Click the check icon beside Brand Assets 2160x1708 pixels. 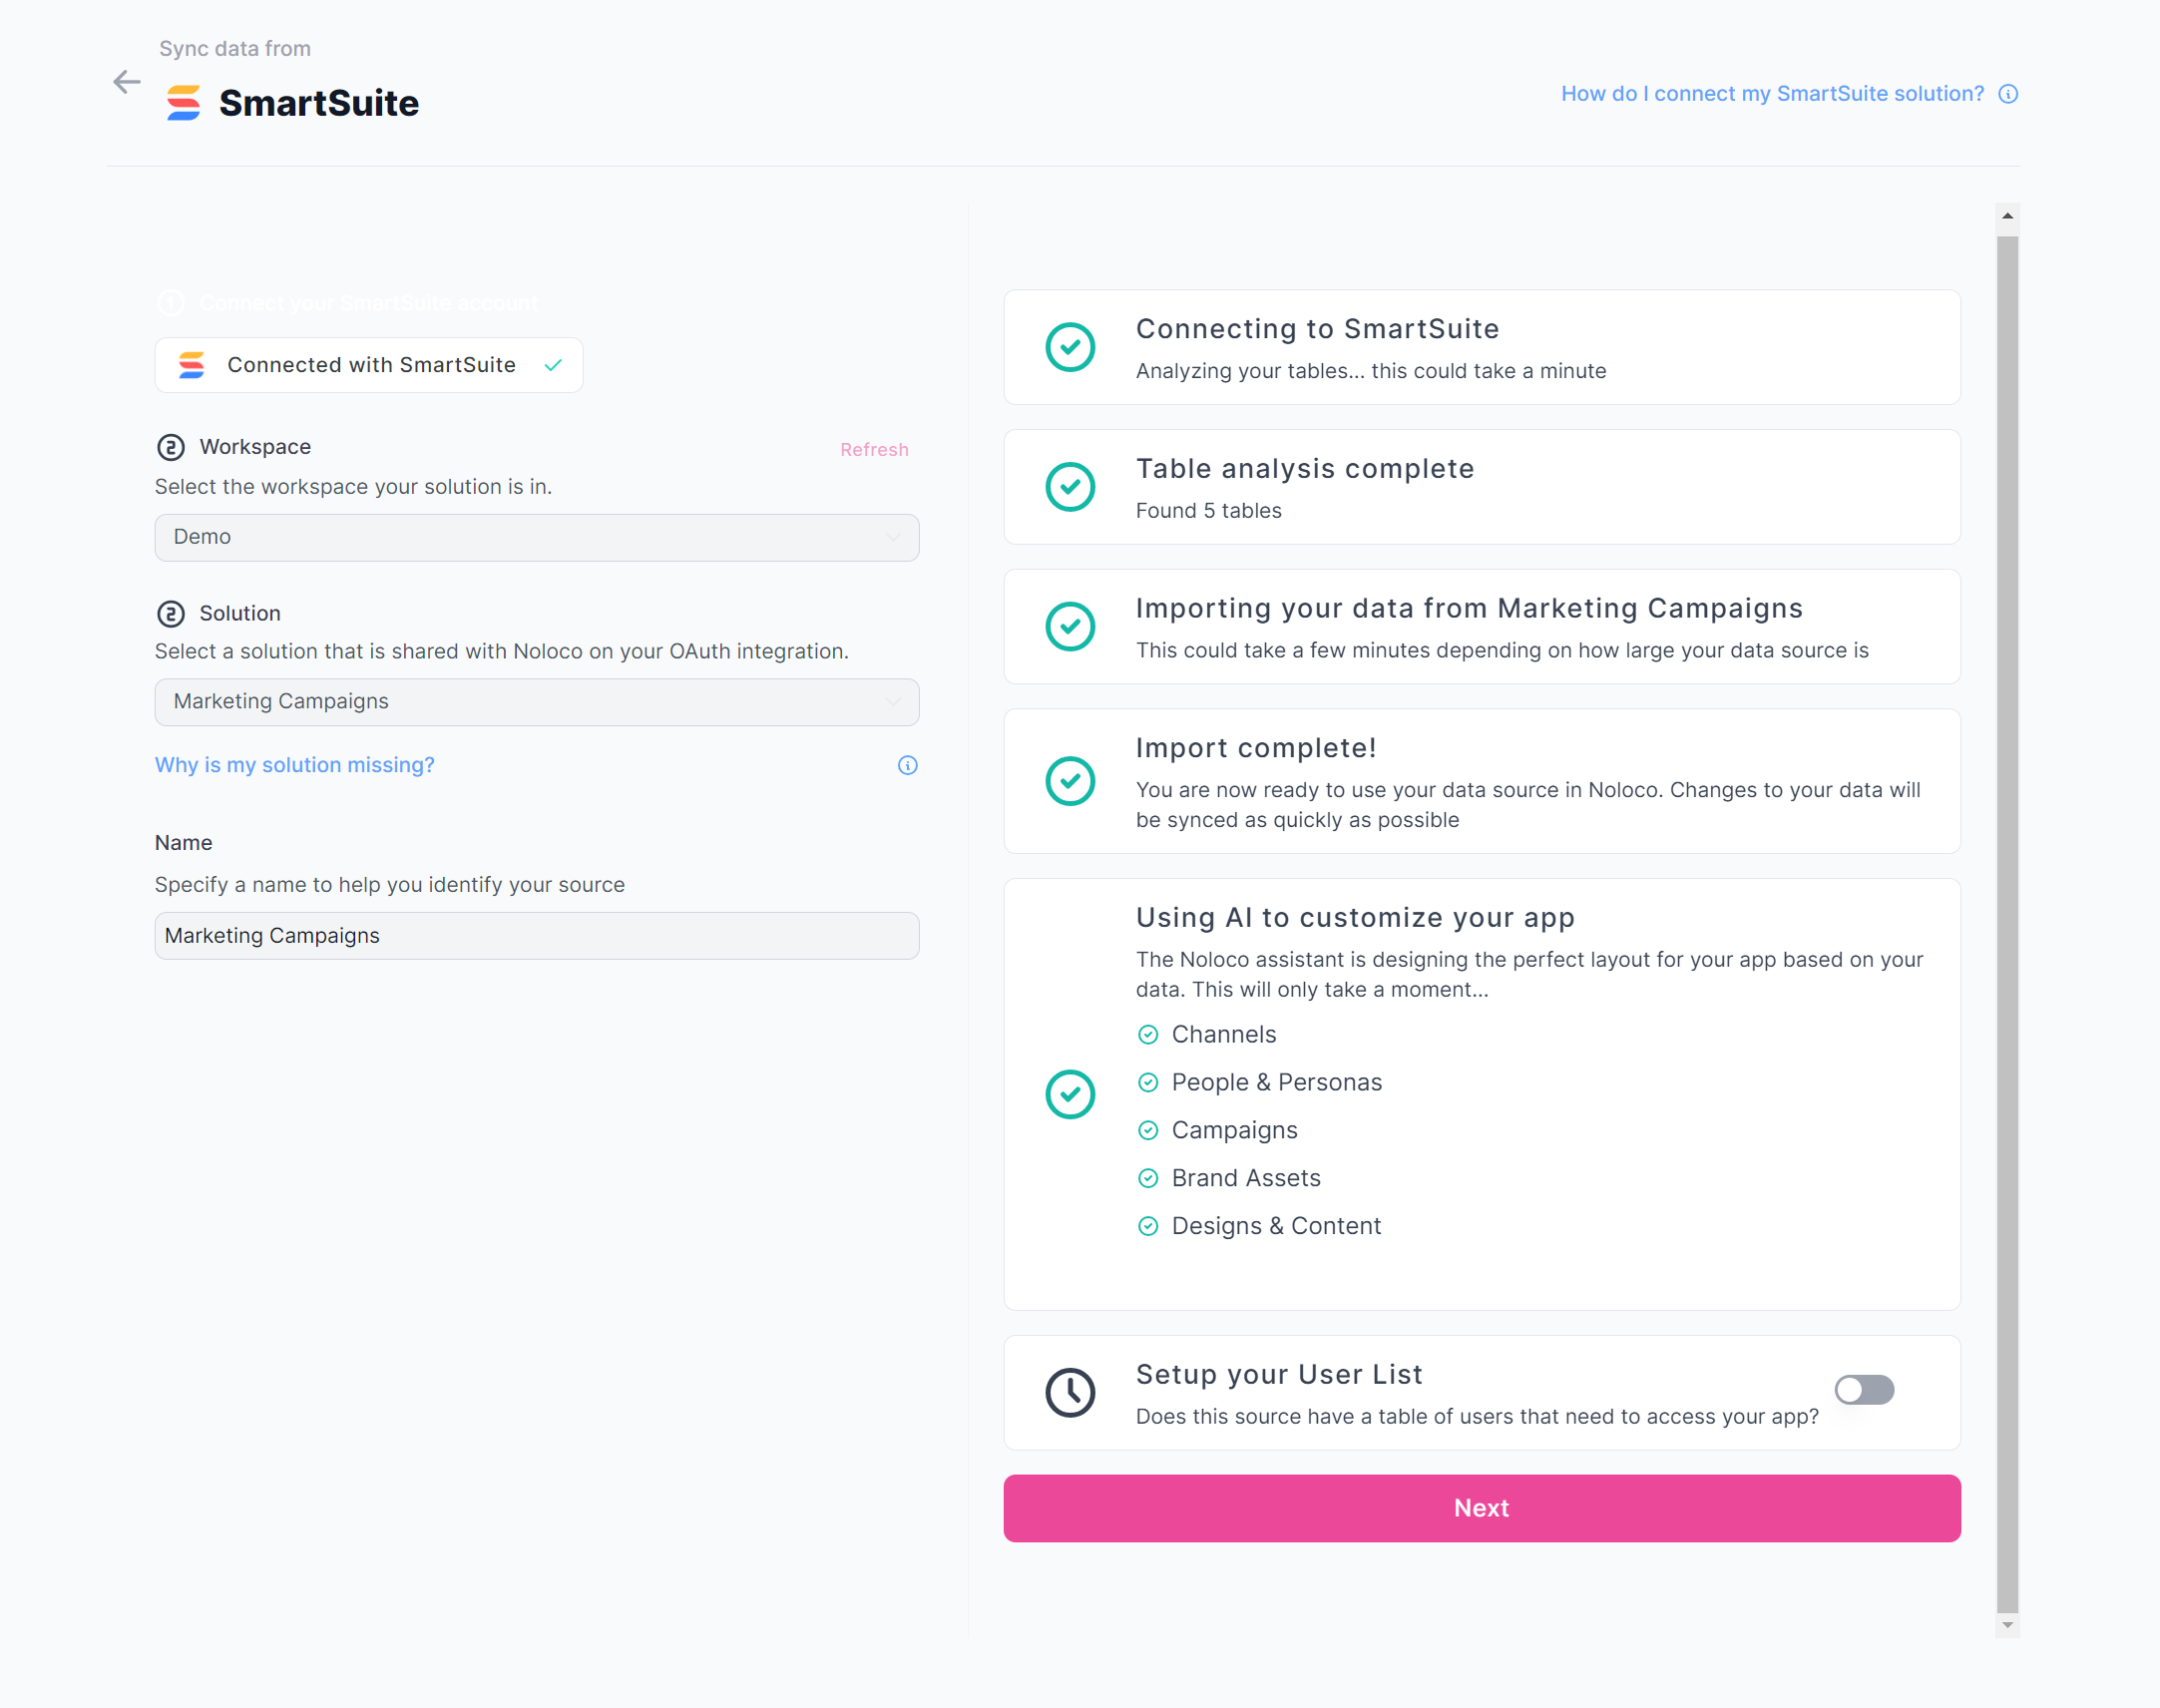[x=1148, y=1178]
